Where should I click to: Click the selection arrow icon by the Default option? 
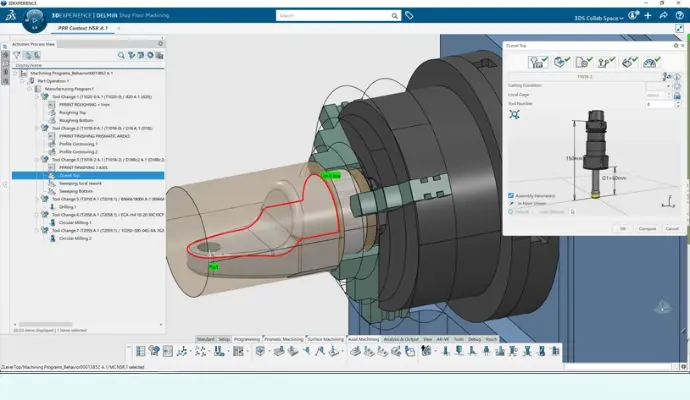coord(573,212)
